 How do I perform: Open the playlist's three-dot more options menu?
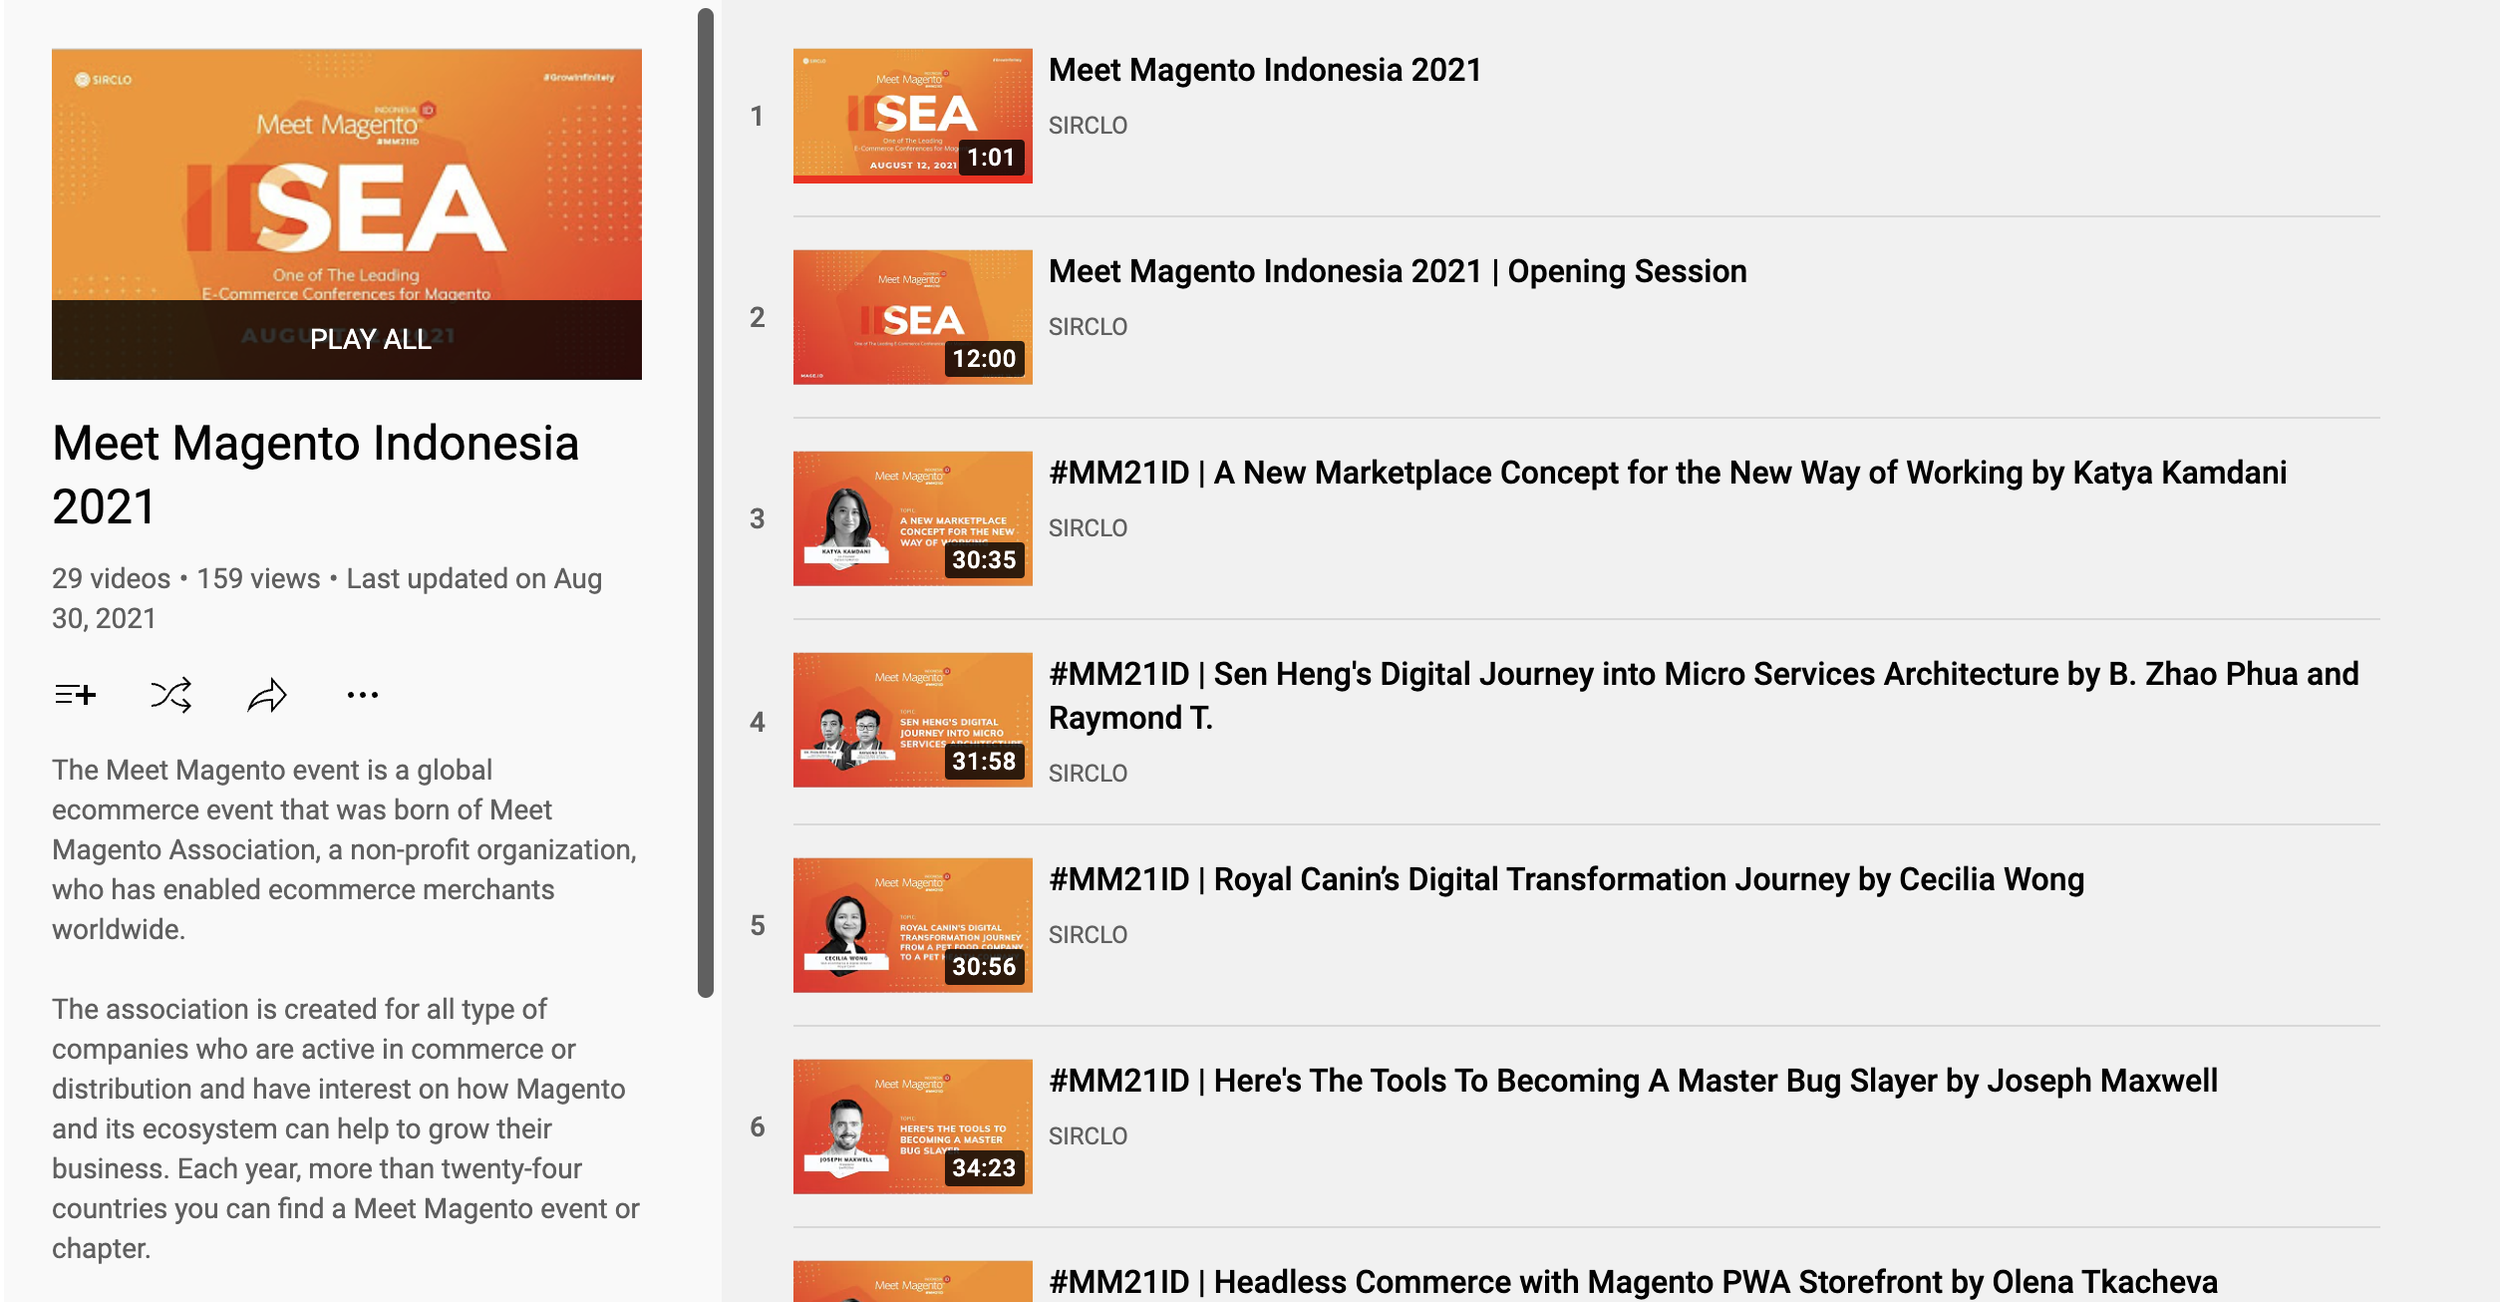coord(362,693)
